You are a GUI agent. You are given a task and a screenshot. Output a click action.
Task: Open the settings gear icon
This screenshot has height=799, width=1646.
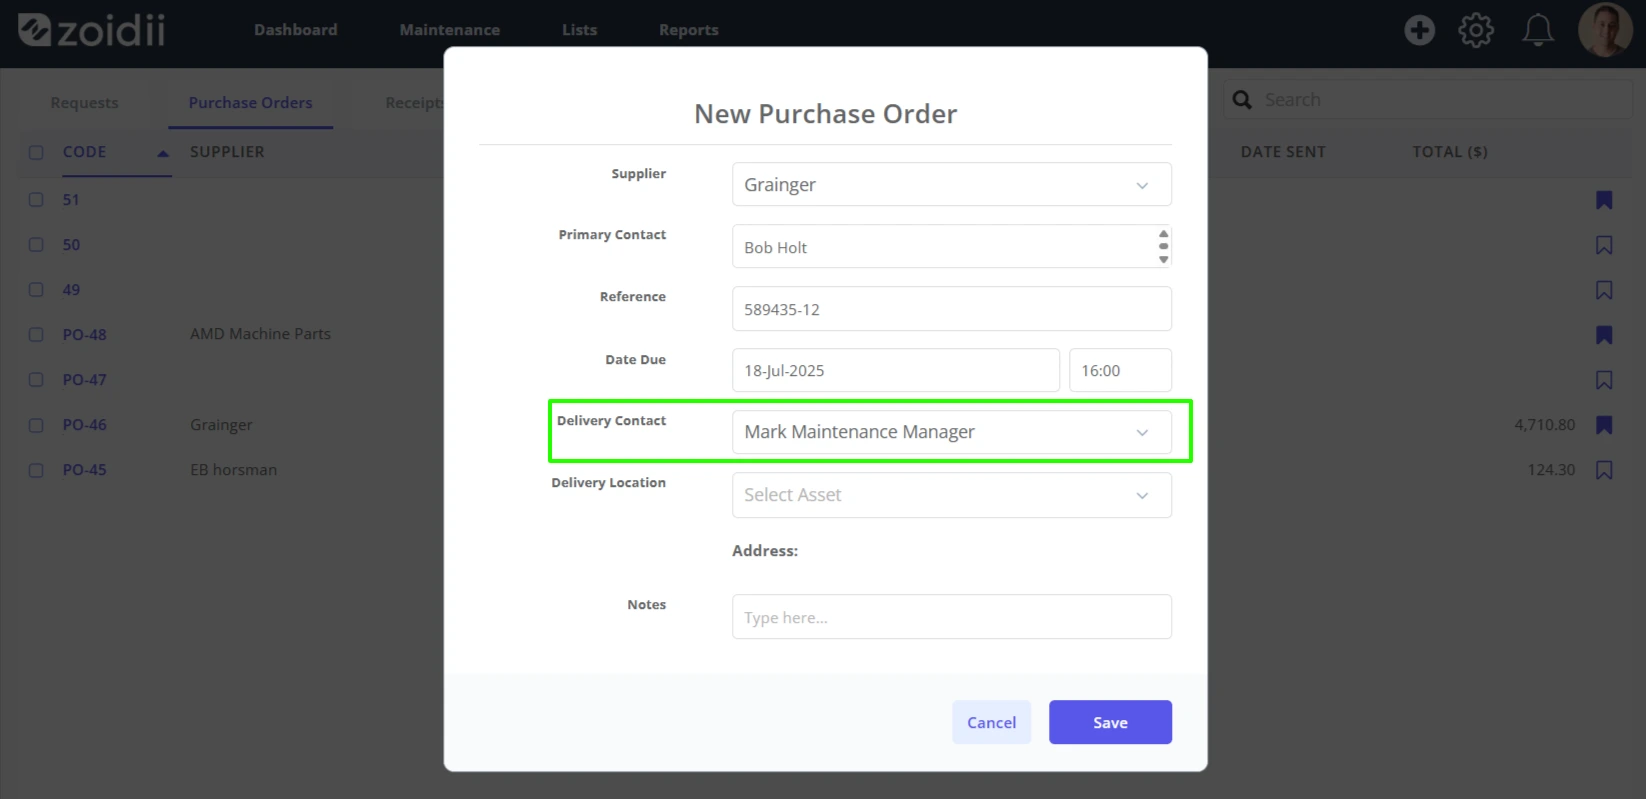point(1476,30)
